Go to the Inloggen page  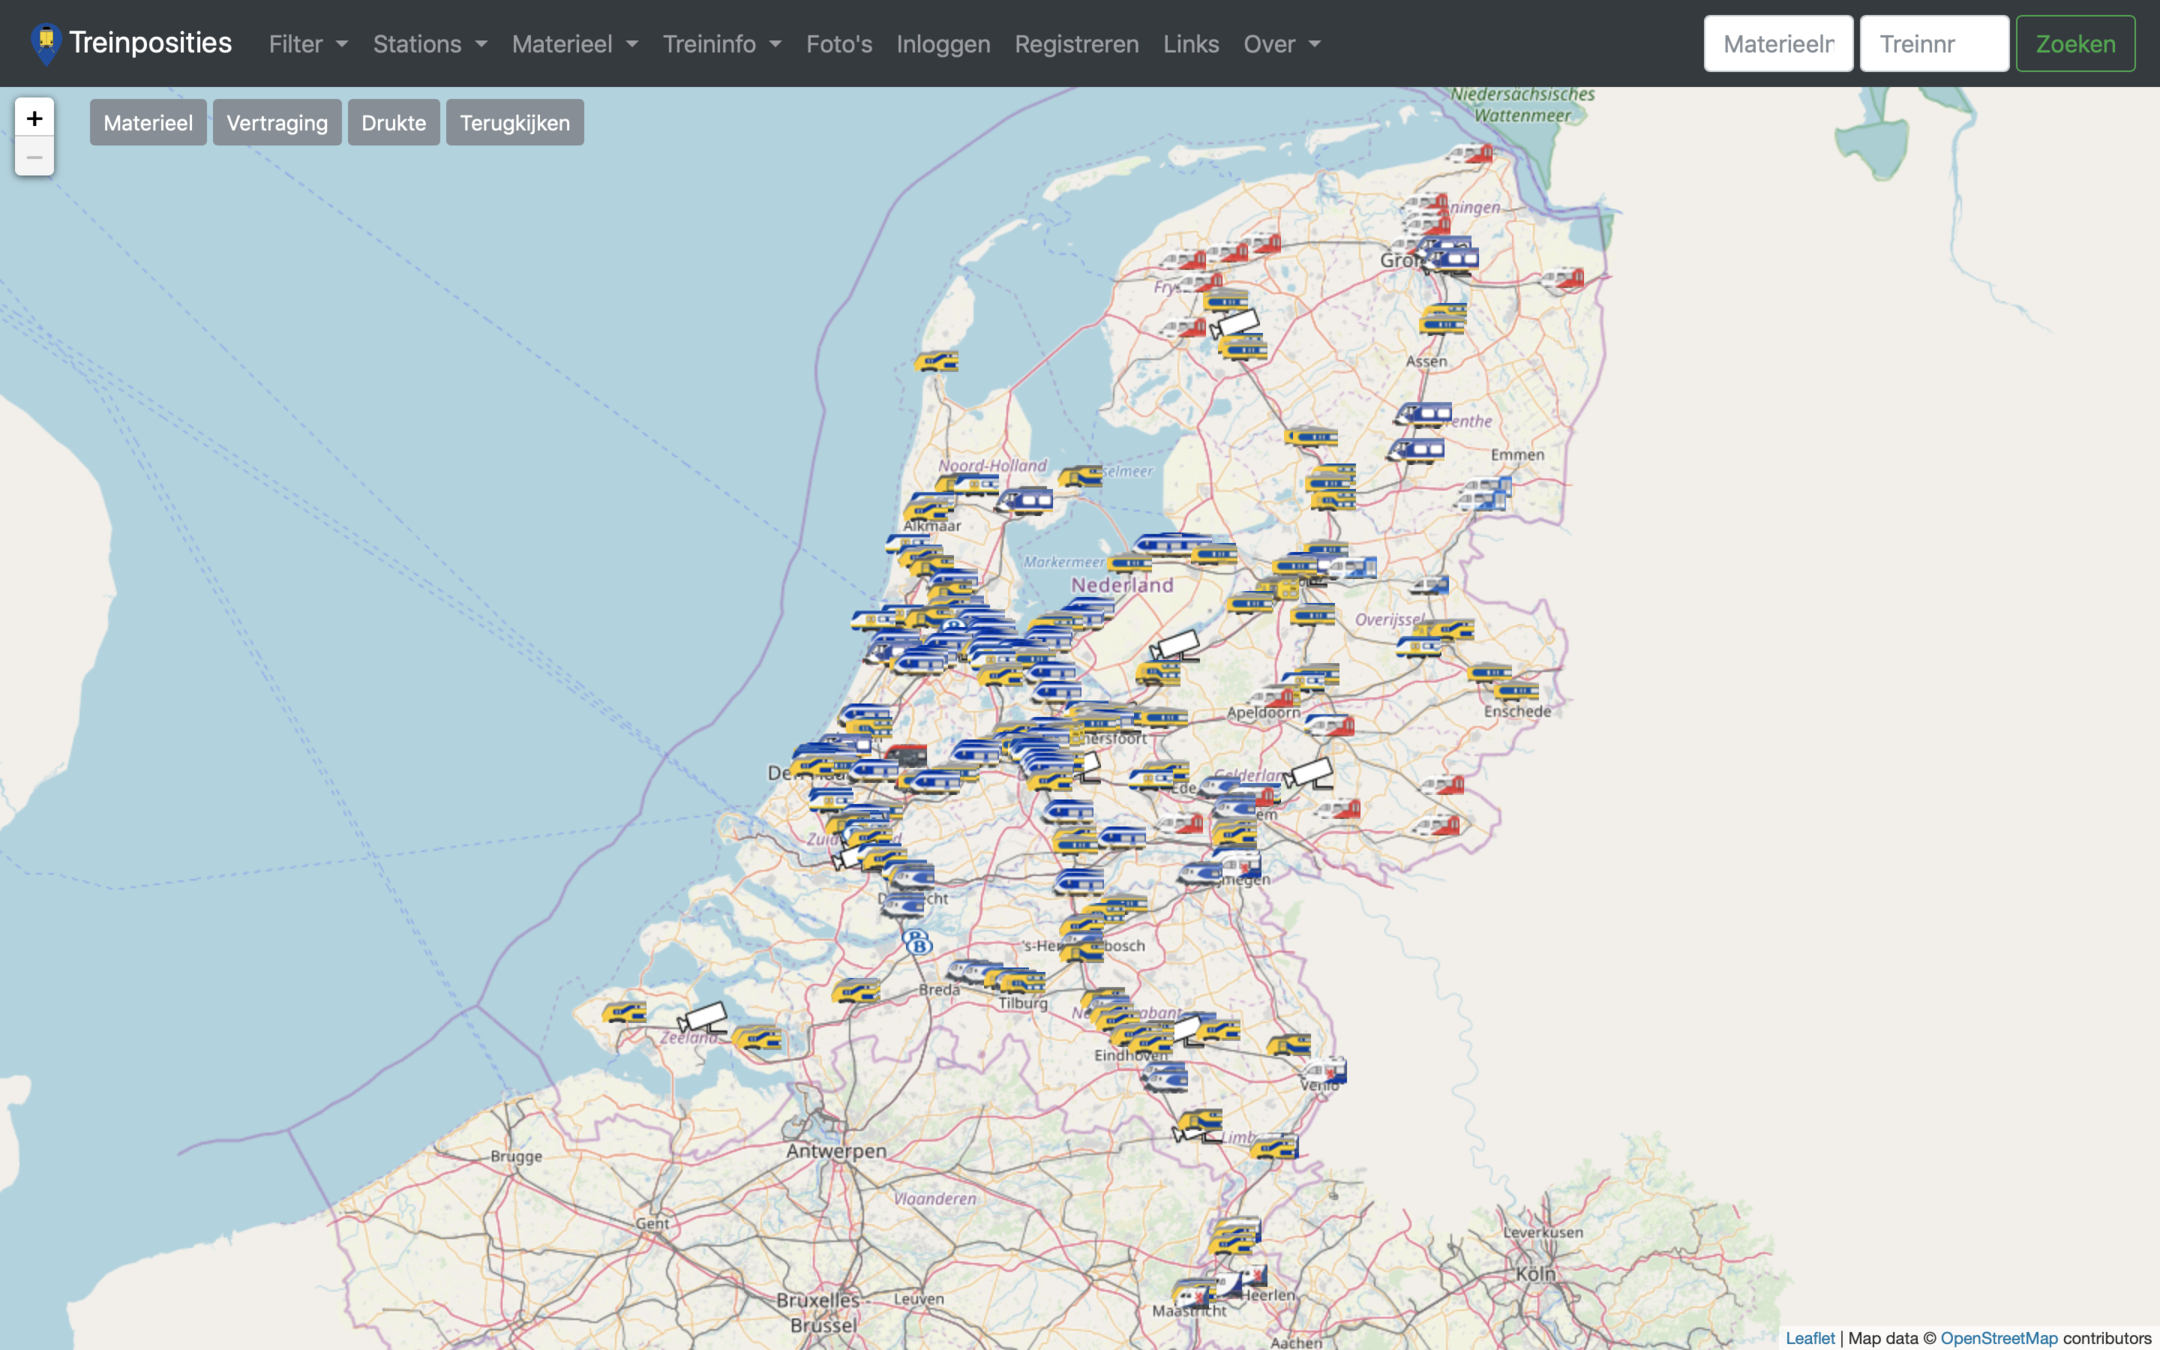(943, 44)
